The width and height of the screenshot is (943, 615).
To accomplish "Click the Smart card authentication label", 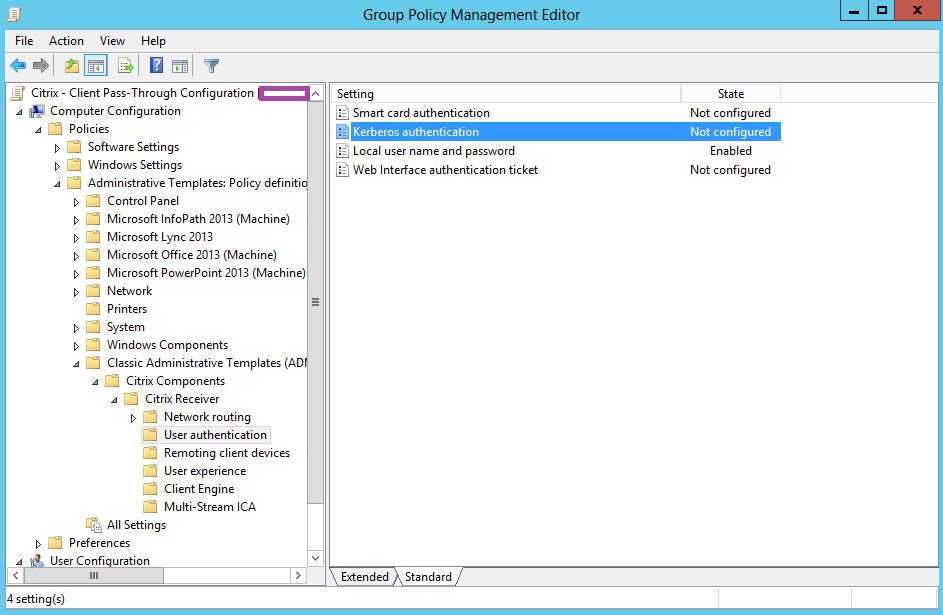I will click(421, 113).
